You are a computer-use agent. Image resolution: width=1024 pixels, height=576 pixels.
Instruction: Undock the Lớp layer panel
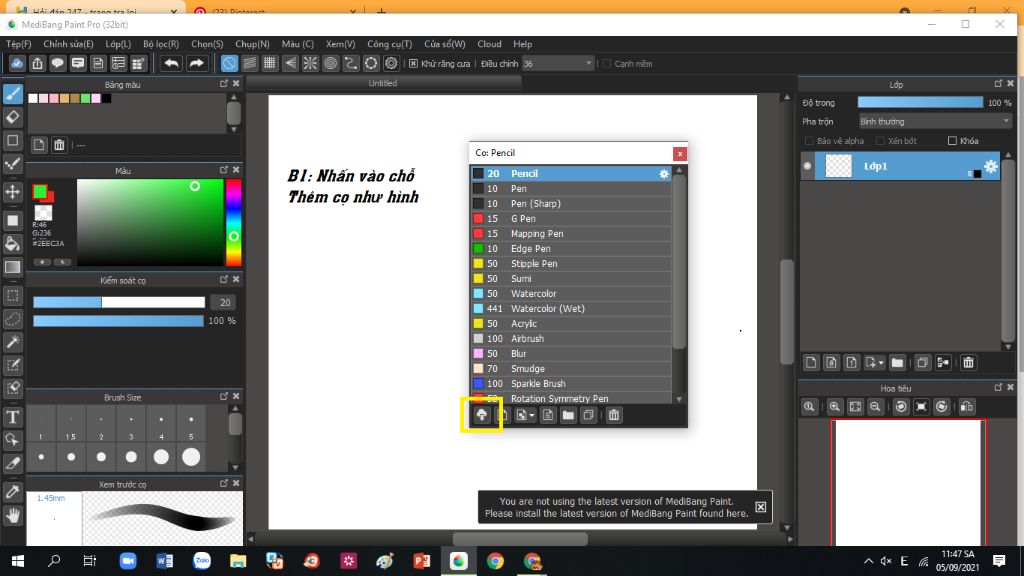(998, 84)
